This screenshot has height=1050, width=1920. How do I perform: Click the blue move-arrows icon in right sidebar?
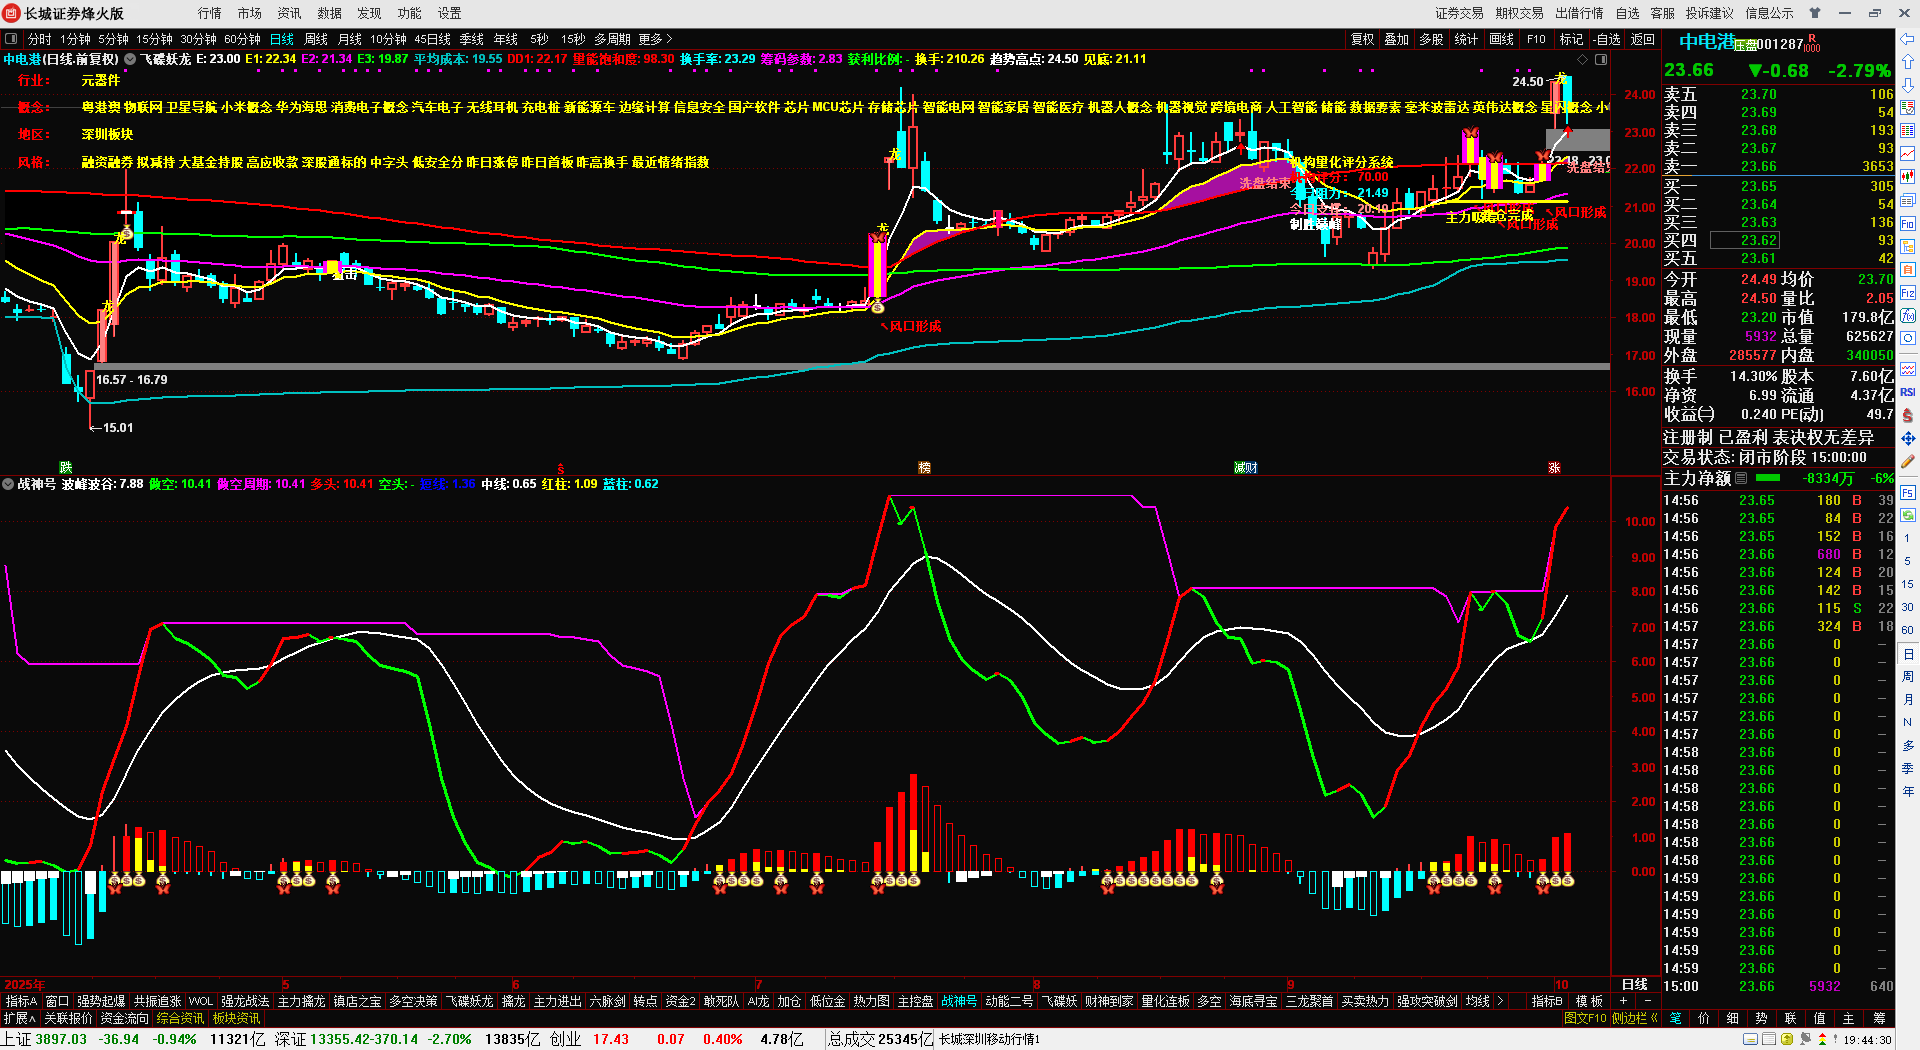click(1908, 438)
